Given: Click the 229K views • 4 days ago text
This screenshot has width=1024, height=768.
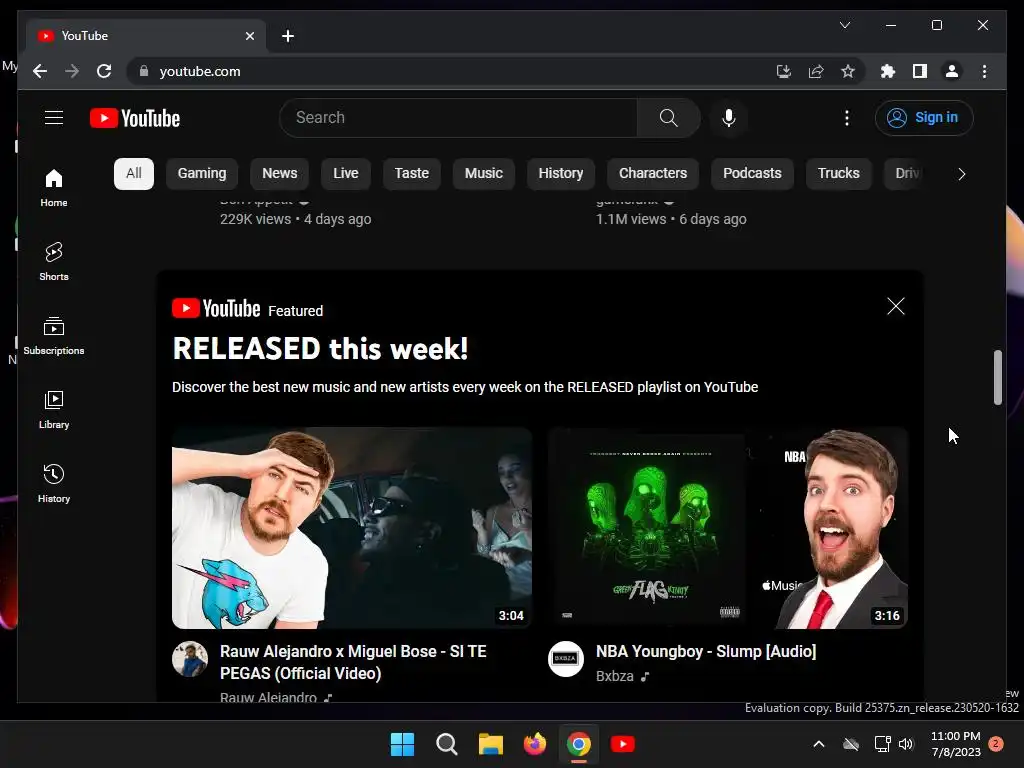Looking at the screenshot, I should [x=295, y=219].
